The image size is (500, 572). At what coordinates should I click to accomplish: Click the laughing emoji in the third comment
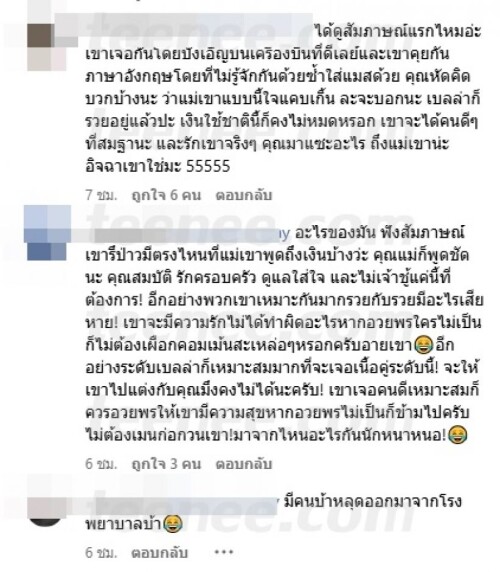[172, 524]
